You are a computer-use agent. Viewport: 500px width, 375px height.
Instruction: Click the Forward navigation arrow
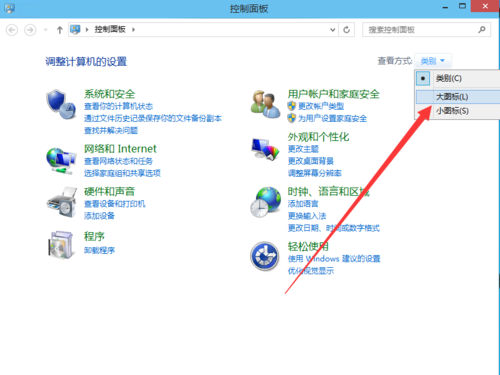tap(30, 30)
